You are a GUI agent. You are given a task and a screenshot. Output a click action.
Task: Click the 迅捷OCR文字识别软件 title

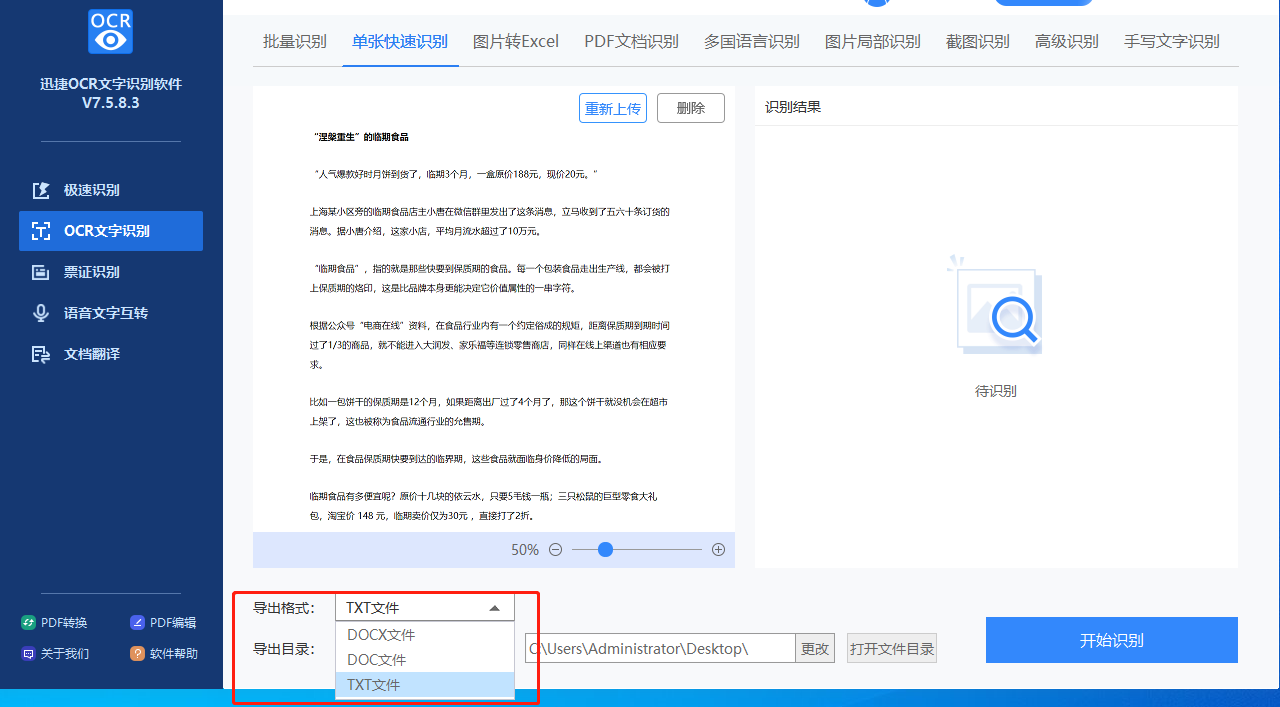tap(111, 84)
